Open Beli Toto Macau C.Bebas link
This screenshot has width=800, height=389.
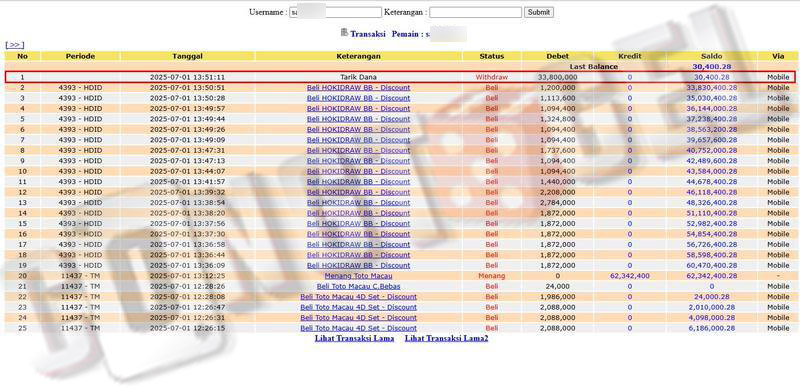pyautogui.click(x=359, y=286)
